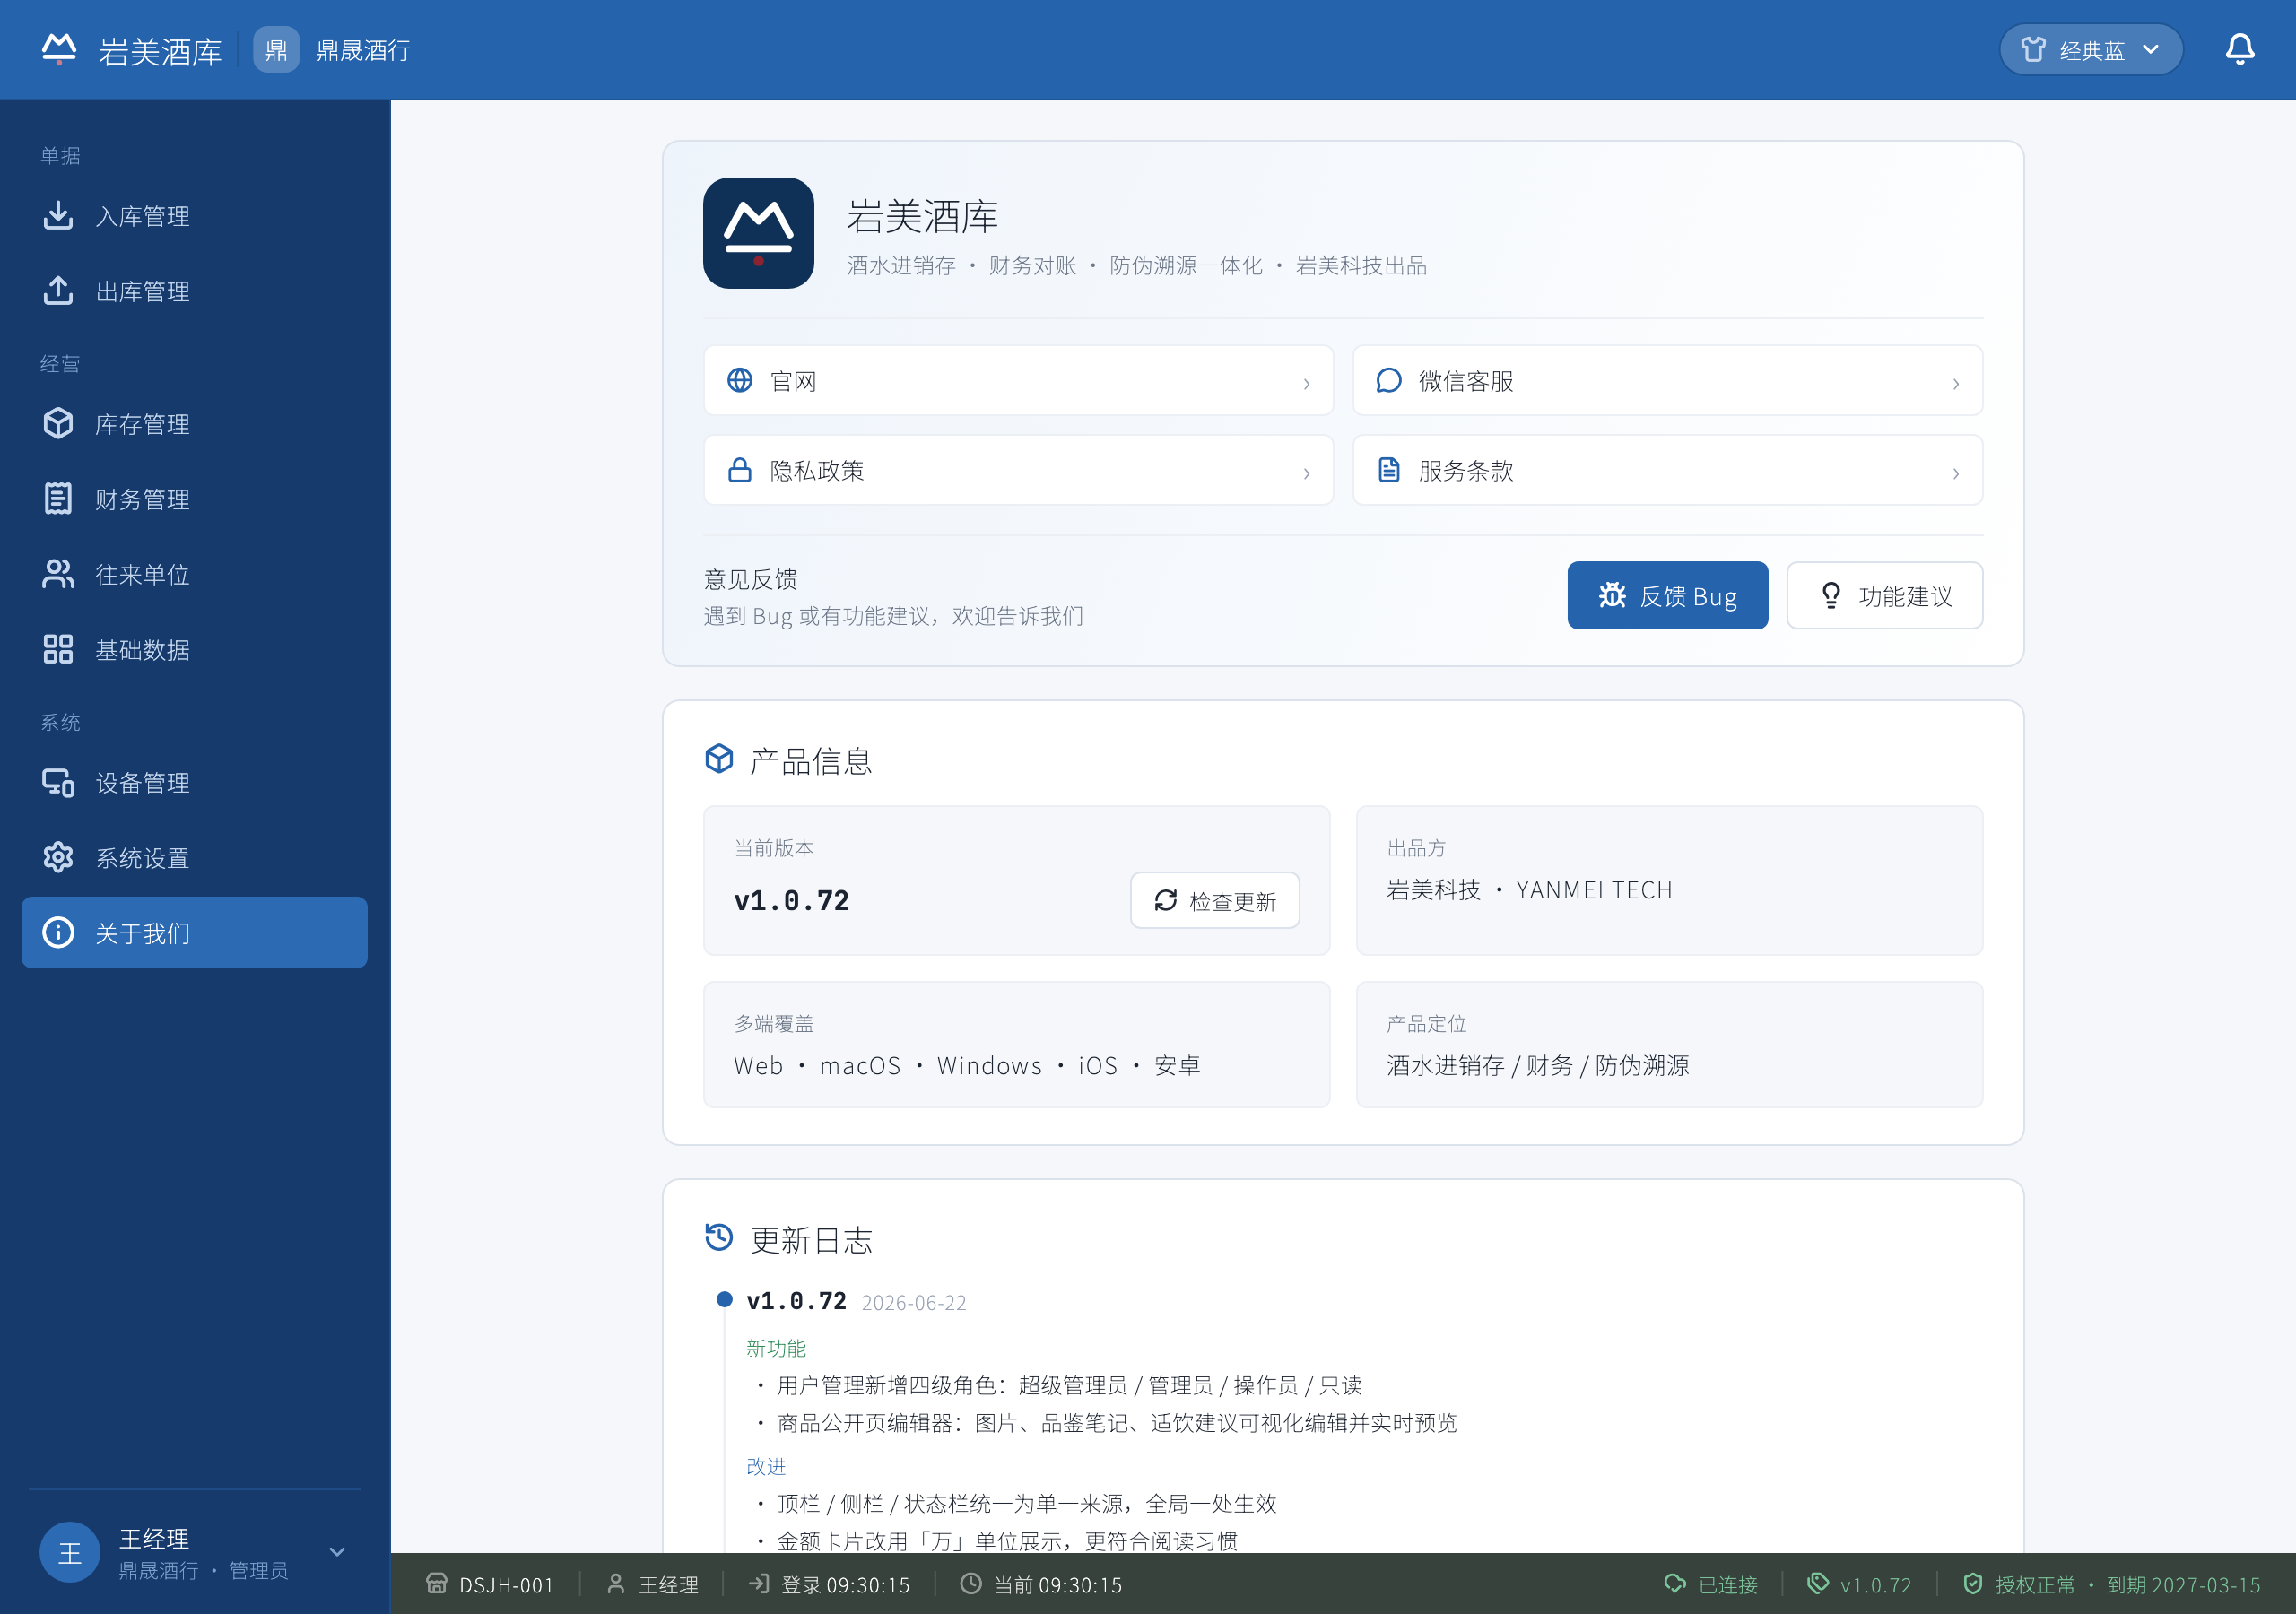The height and width of the screenshot is (1614, 2296).
Task: Click the 出库管理 upload icon
Action: (x=58, y=291)
